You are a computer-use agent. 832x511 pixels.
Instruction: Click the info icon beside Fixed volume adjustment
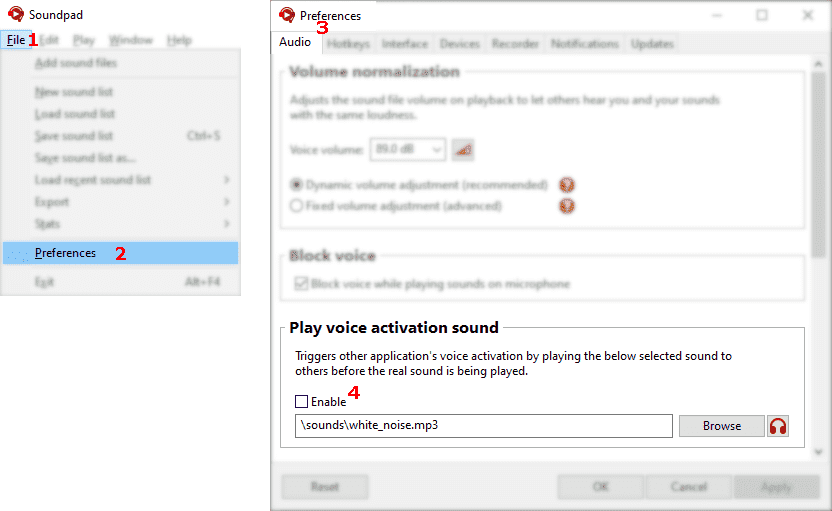pyautogui.click(x=567, y=206)
